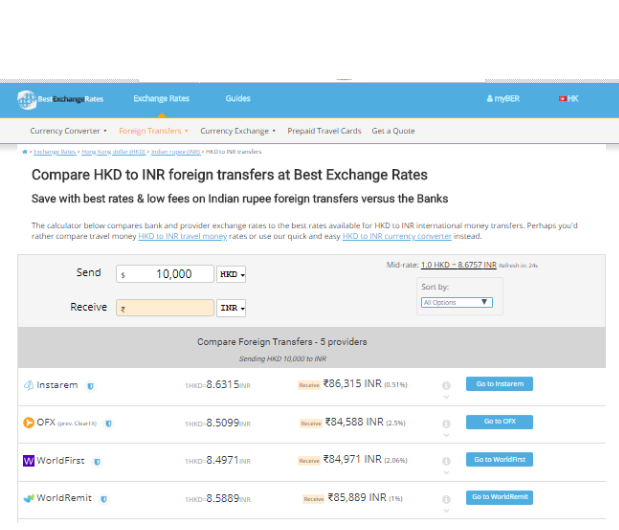Open the INR receive currency dropdown
Viewport: 619px width, 530px height.
coord(231,308)
